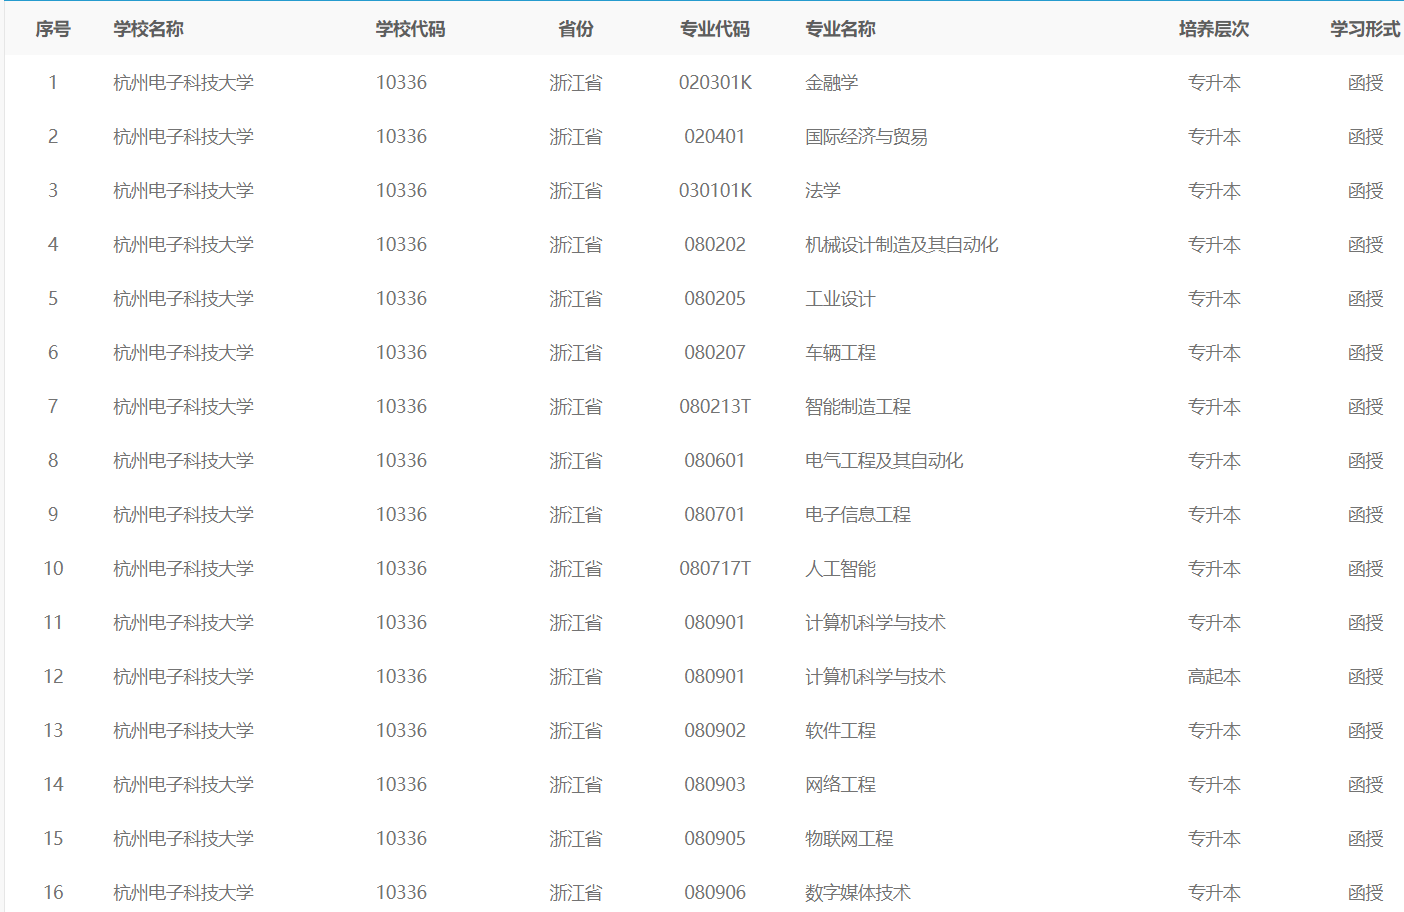Click 杭州电子科技大学 in row 8
This screenshot has height=912, width=1404.
coord(183,461)
